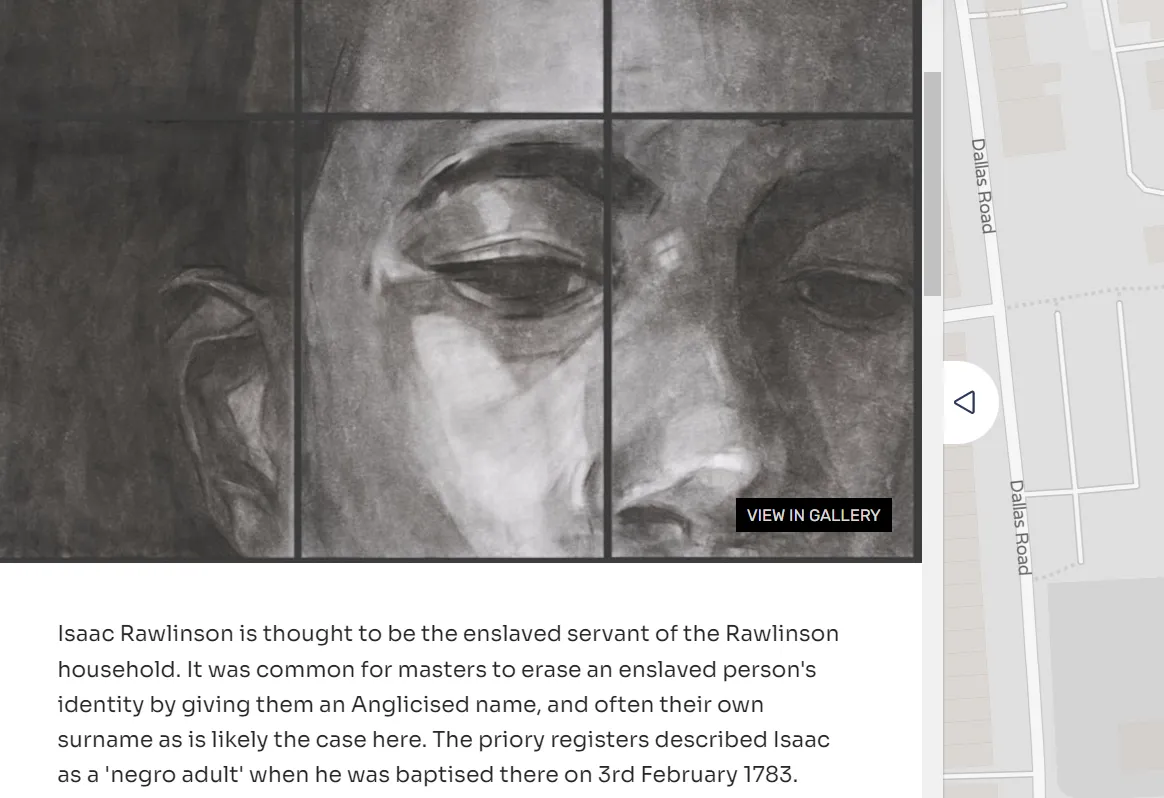
Task: Click the top-right portrait panel
Action: tap(762, 56)
